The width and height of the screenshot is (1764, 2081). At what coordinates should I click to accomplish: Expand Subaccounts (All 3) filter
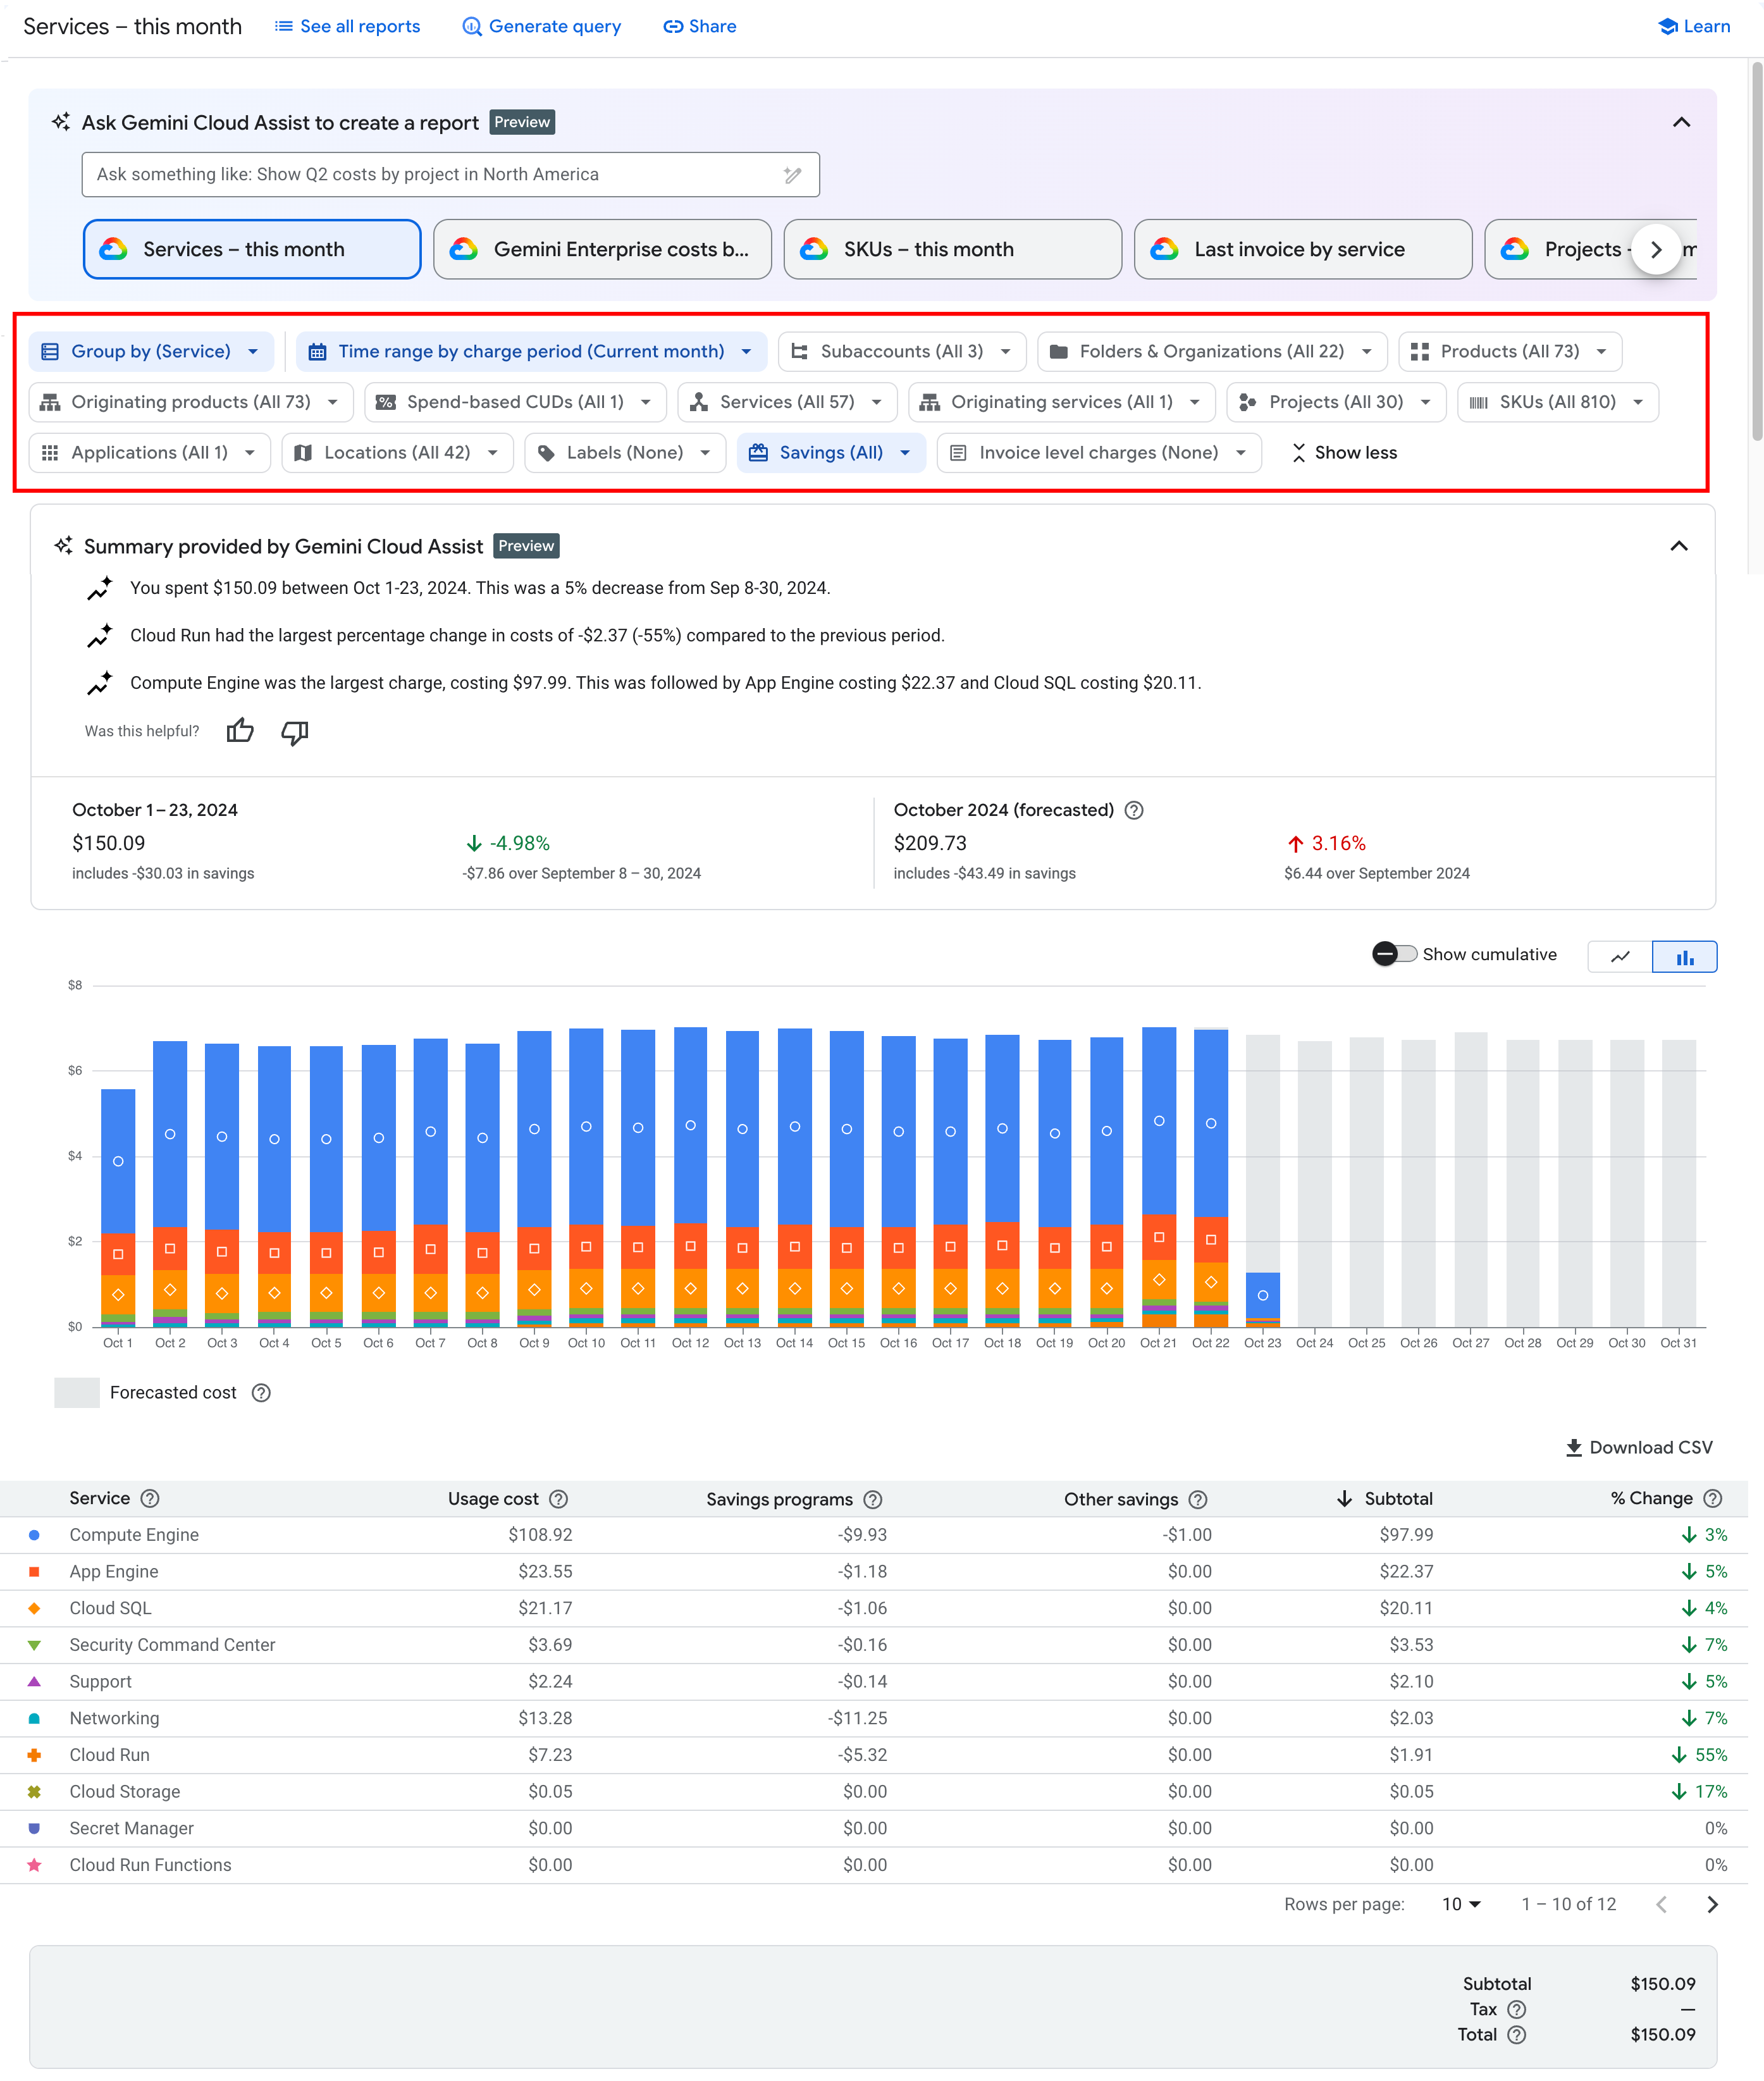click(902, 351)
